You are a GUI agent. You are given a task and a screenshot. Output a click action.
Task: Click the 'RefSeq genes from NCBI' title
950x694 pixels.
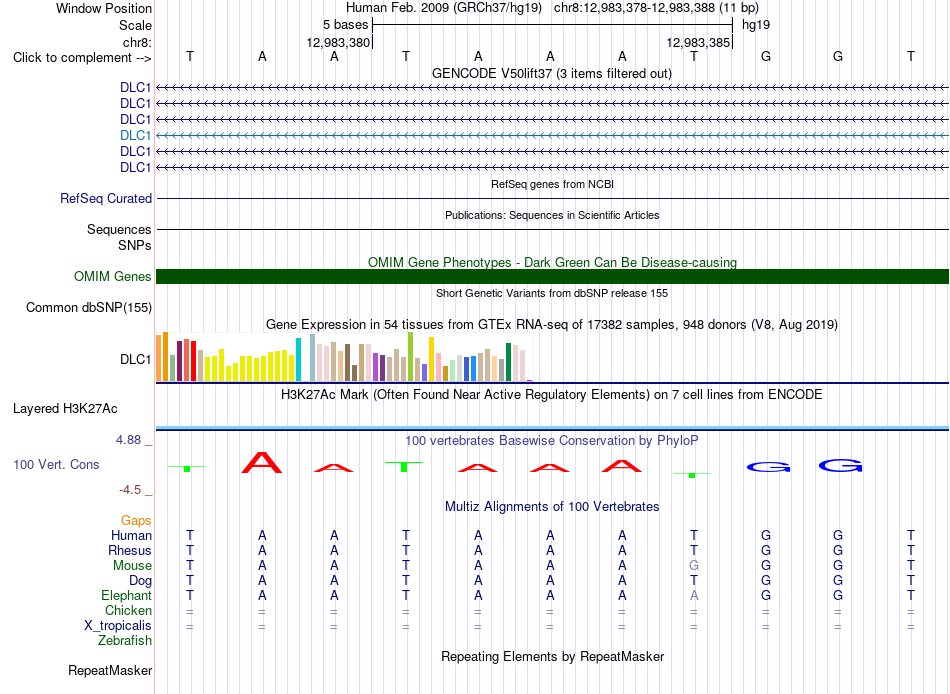[x=552, y=184]
